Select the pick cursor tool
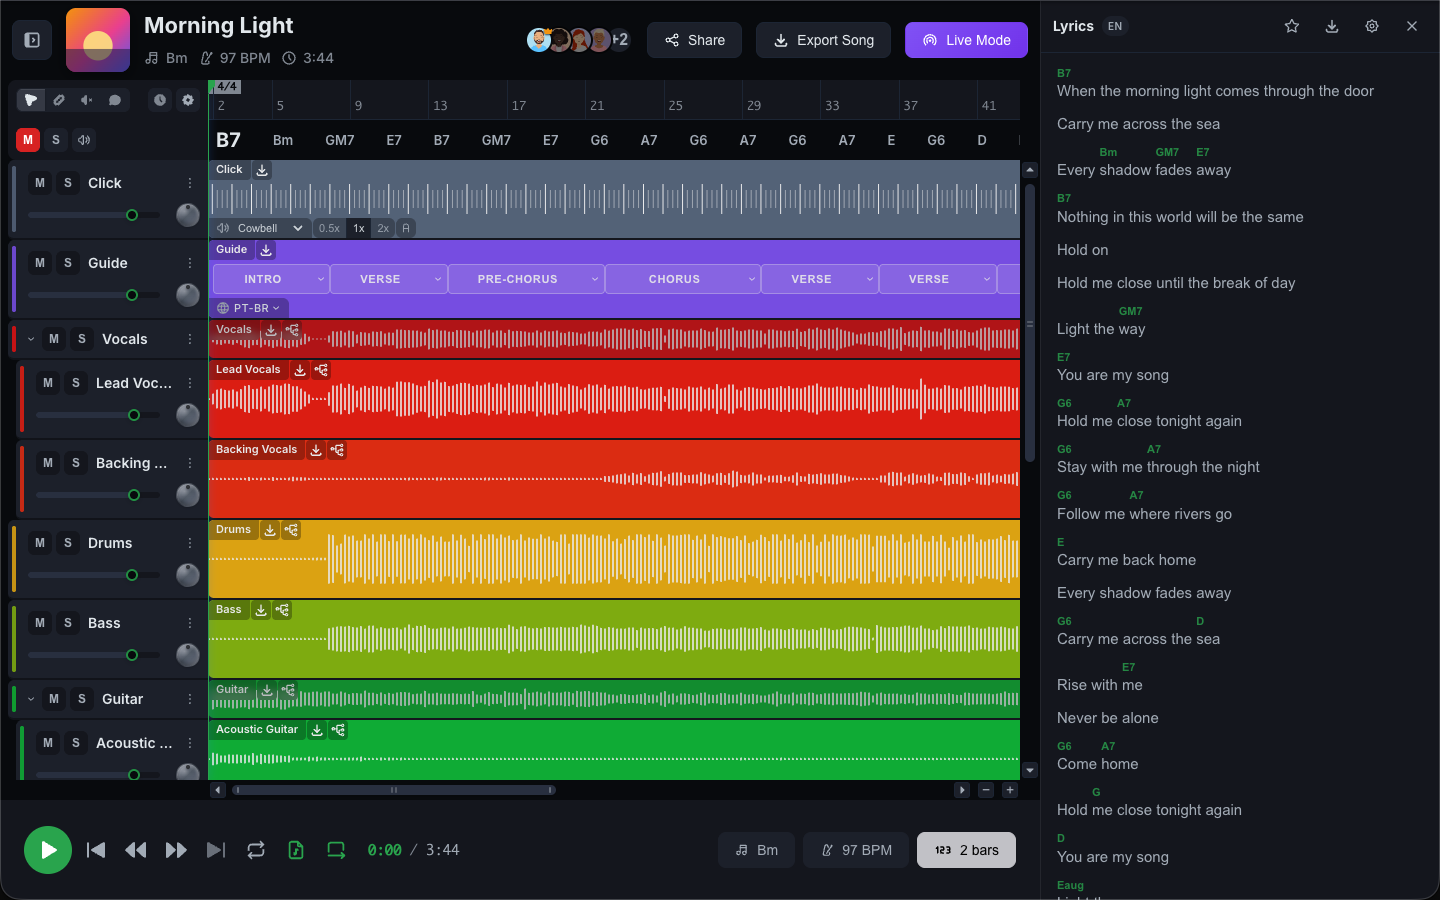 [31, 100]
